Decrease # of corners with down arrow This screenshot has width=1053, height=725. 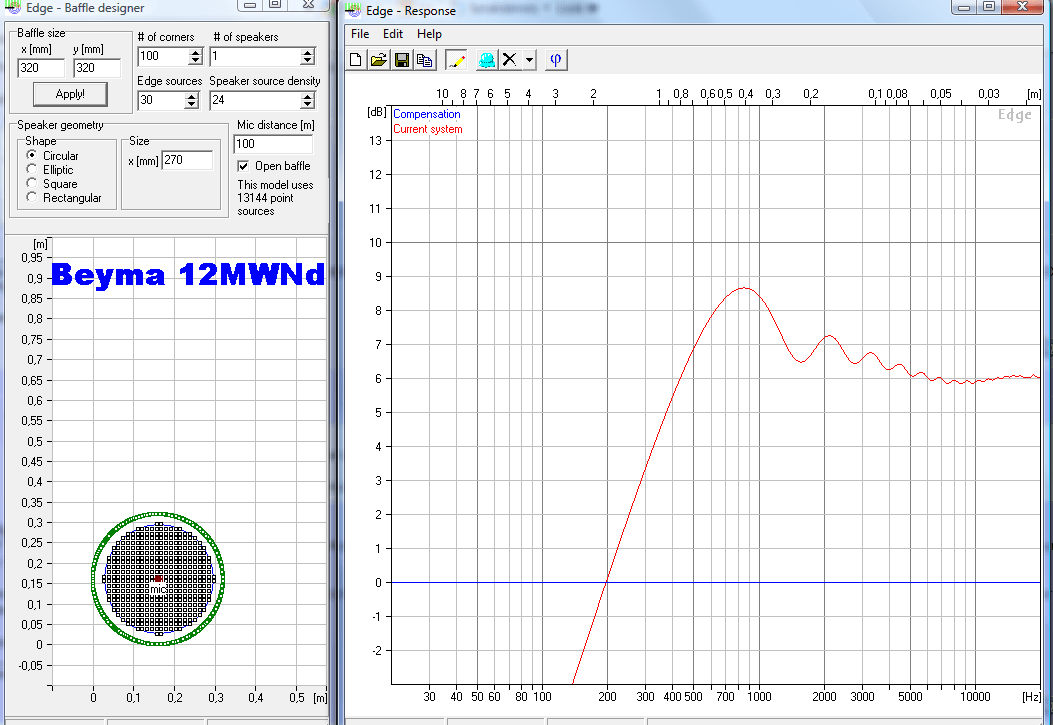pos(195,60)
